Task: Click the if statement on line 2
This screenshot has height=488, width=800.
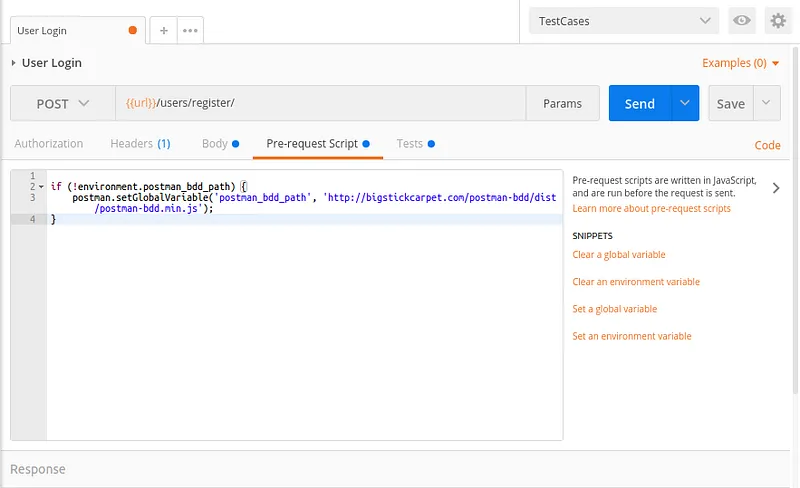Action: coord(148,186)
